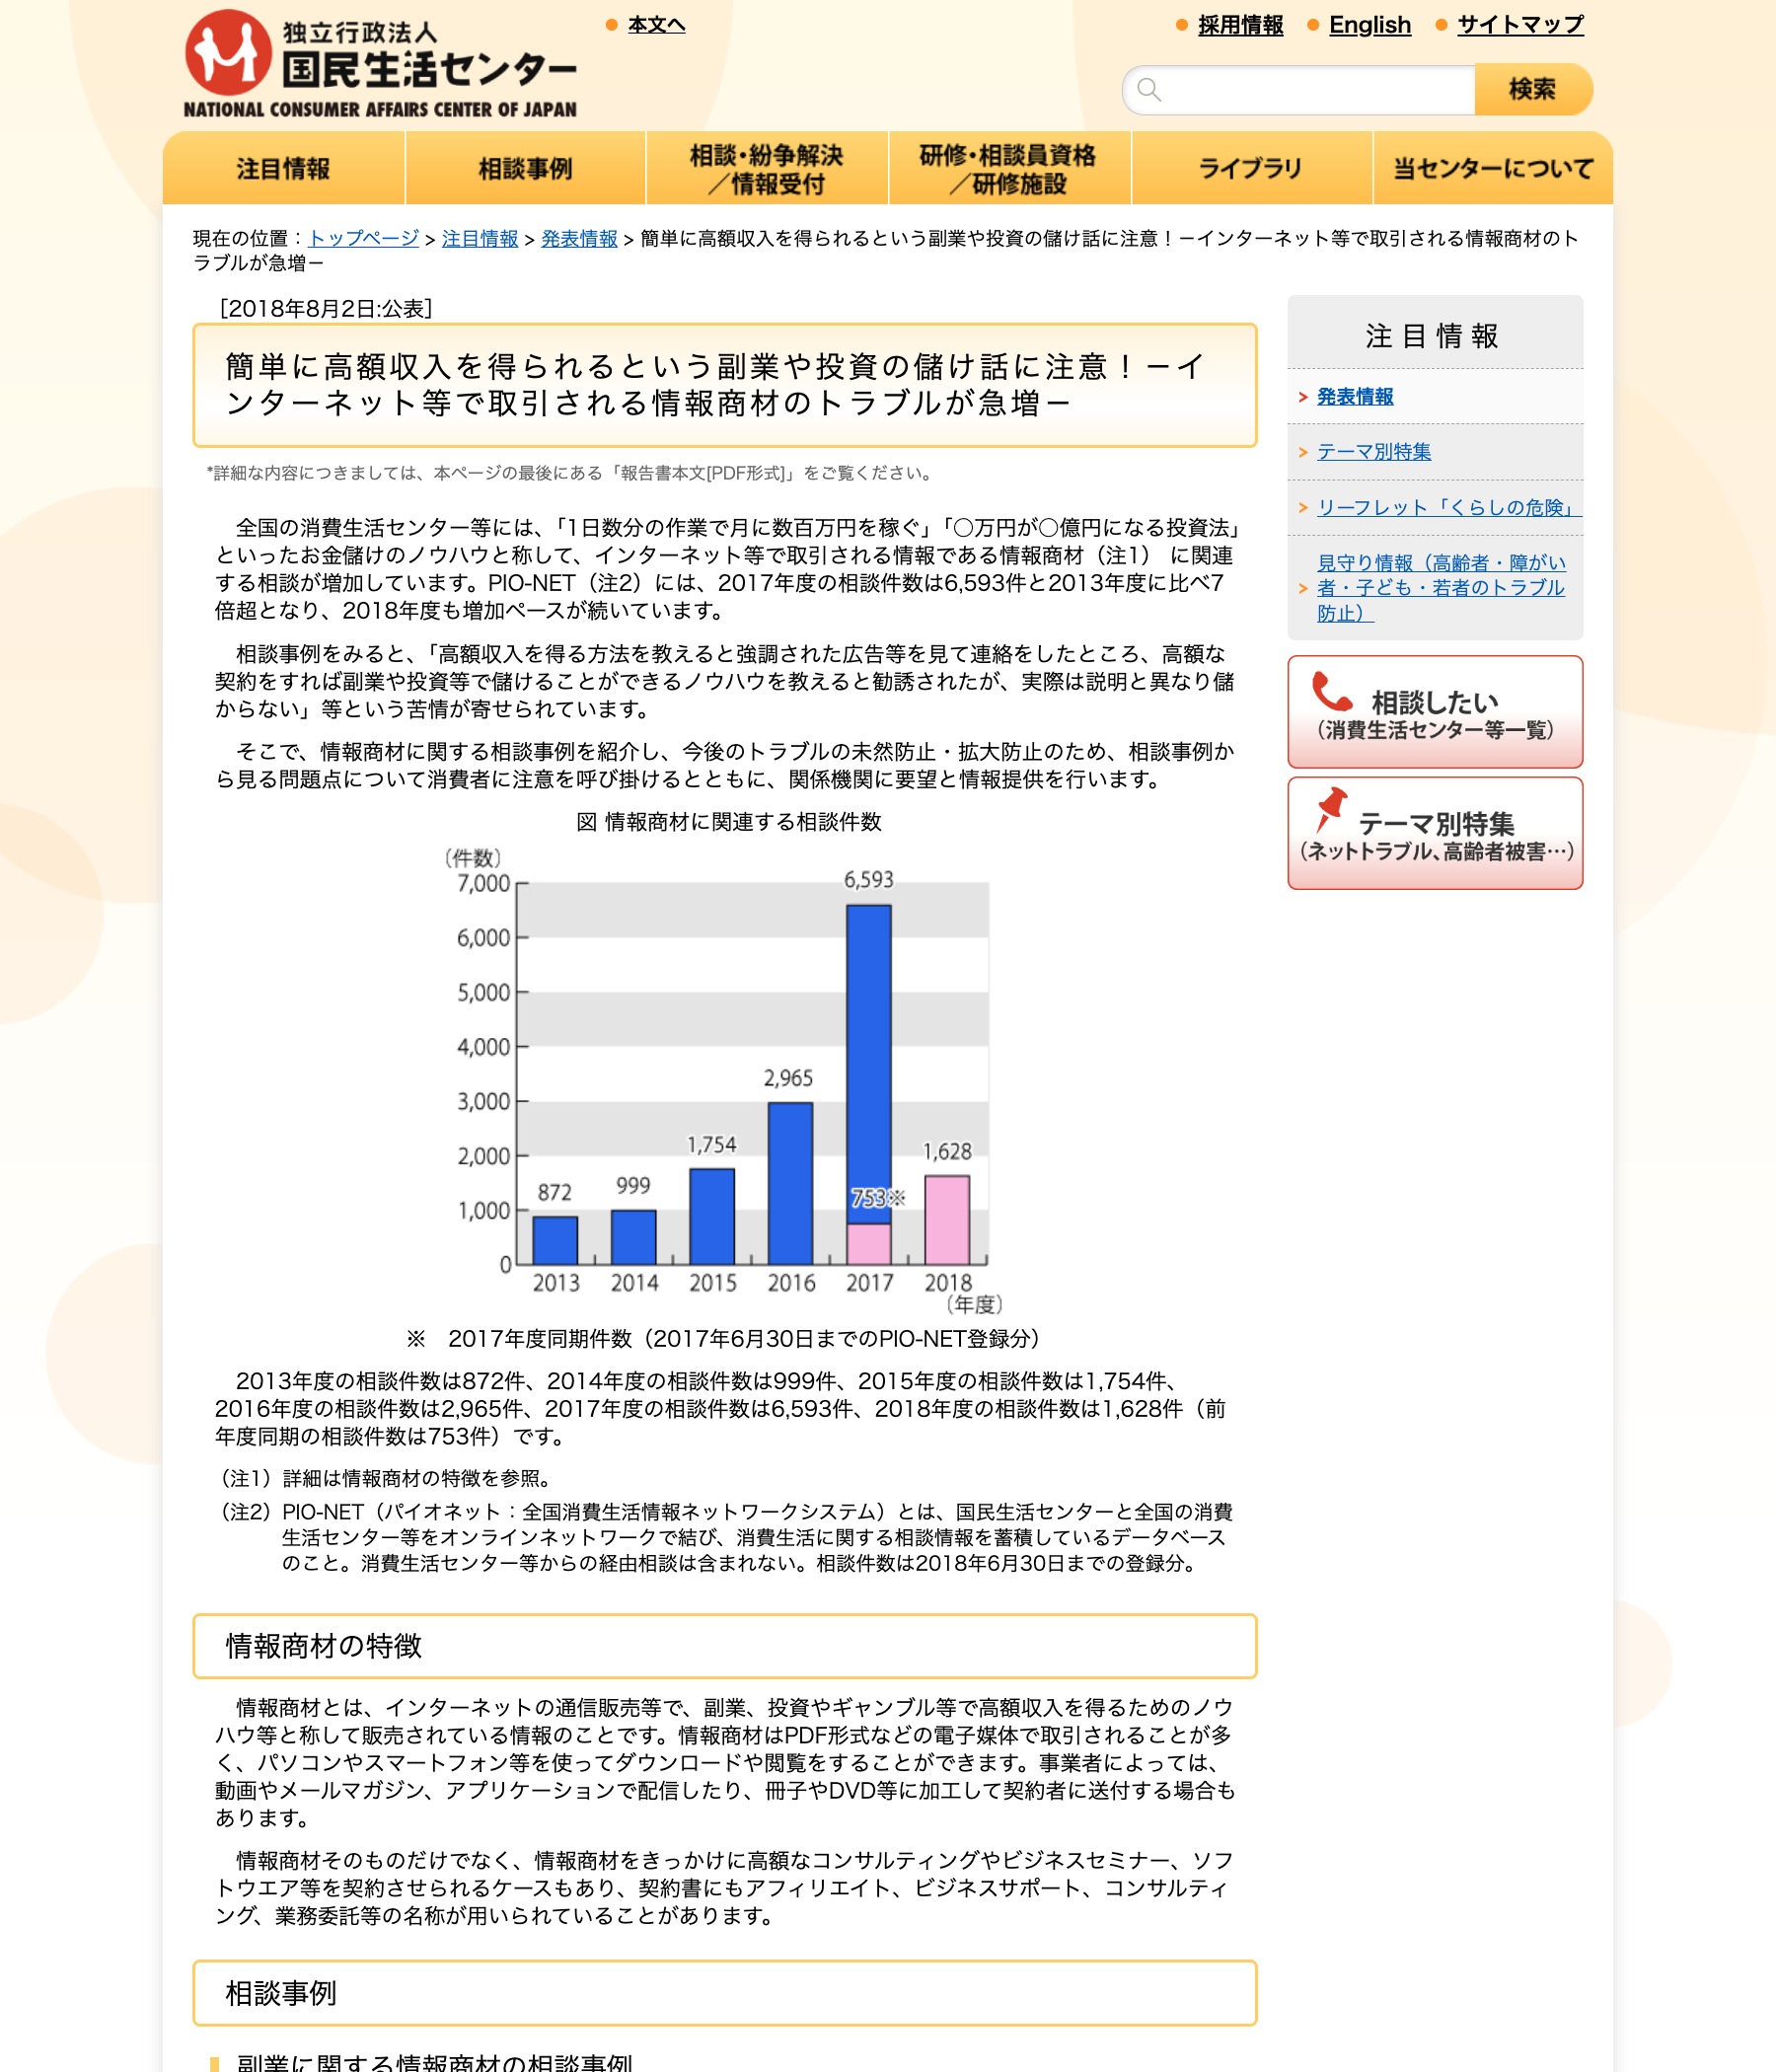Jump to content via 本文へ link
Screen dimensions: 1776x2072
click(x=657, y=25)
